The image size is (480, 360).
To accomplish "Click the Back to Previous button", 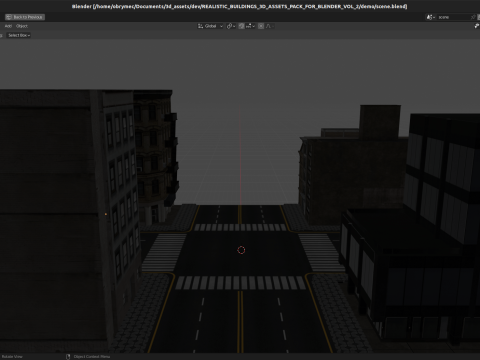I will [25, 17].
